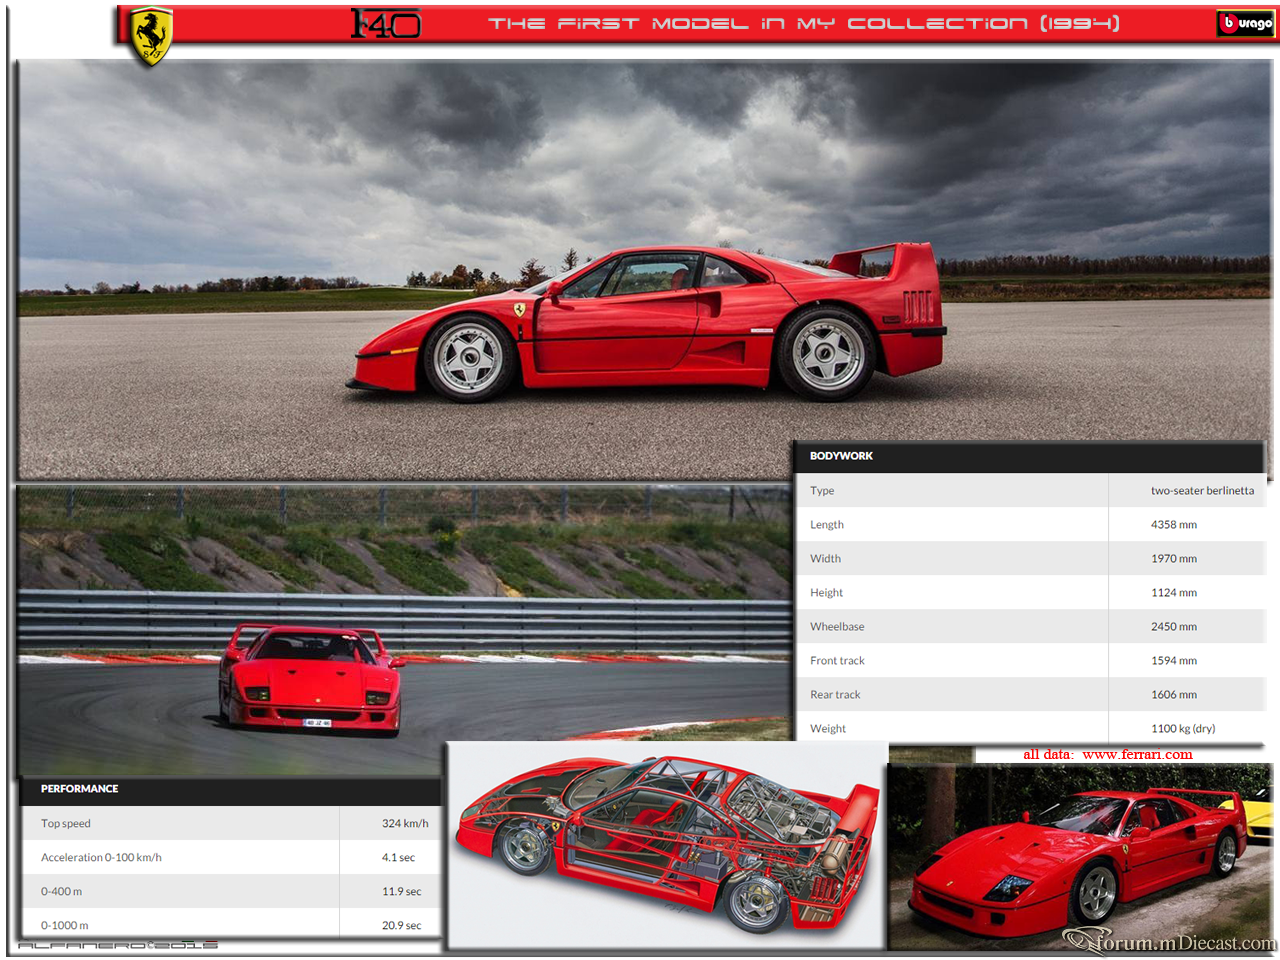1280x960 pixels.
Task: Select the '0-400 m' row label
Action: (61, 892)
